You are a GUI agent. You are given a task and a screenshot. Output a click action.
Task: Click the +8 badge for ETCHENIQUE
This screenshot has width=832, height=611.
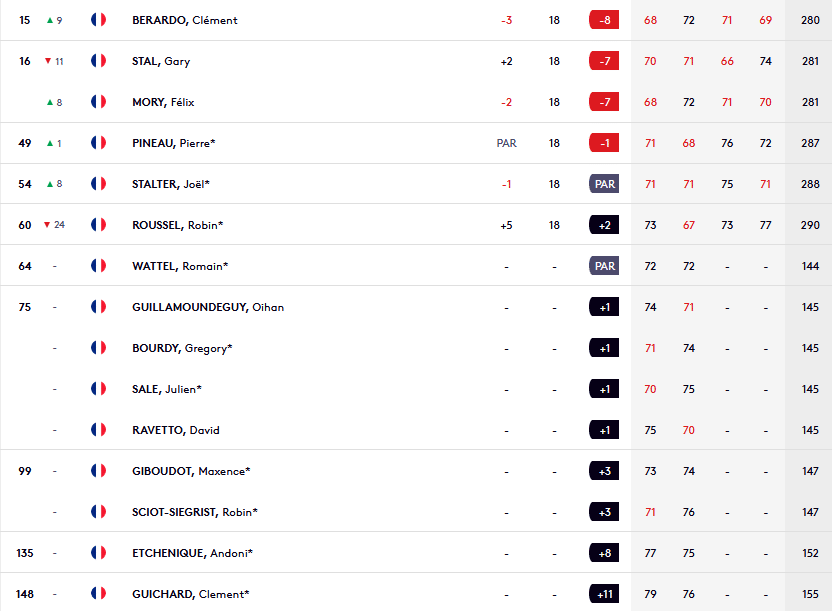pyautogui.click(x=604, y=553)
